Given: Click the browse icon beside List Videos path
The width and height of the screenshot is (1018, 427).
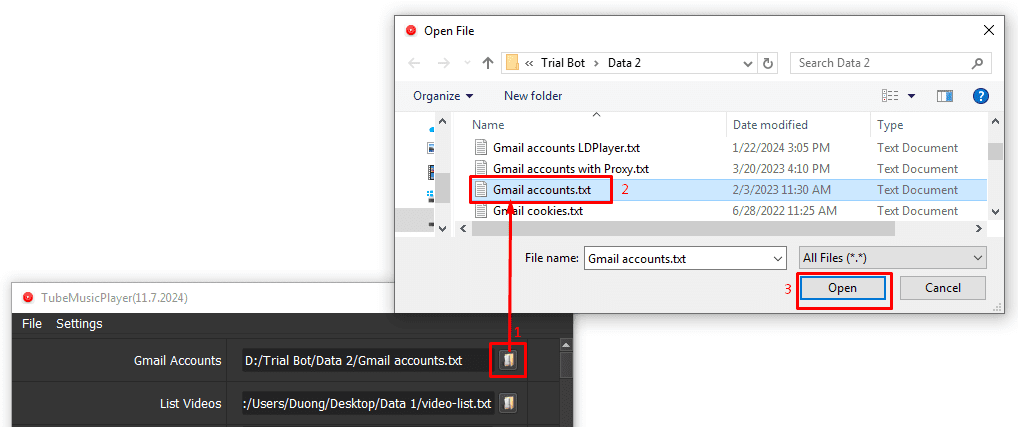Looking at the screenshot, I should point(508,404).
